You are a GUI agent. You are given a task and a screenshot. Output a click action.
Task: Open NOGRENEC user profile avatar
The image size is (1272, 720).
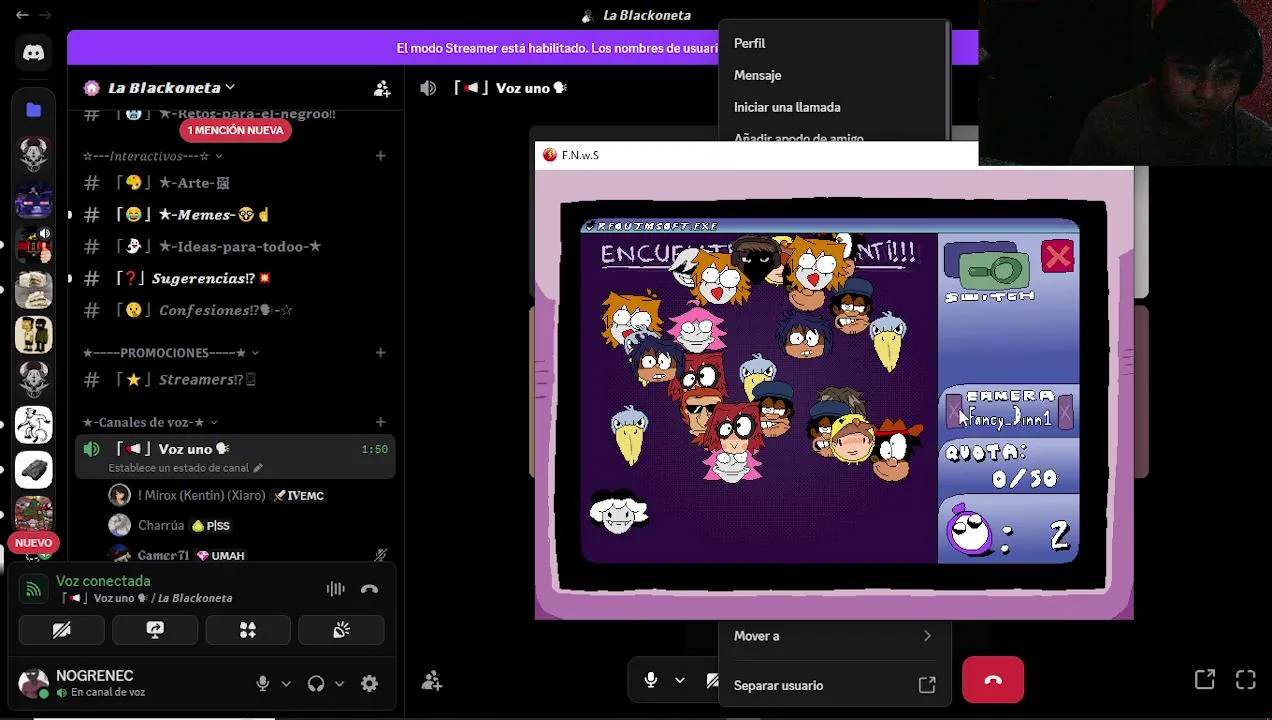33,684
